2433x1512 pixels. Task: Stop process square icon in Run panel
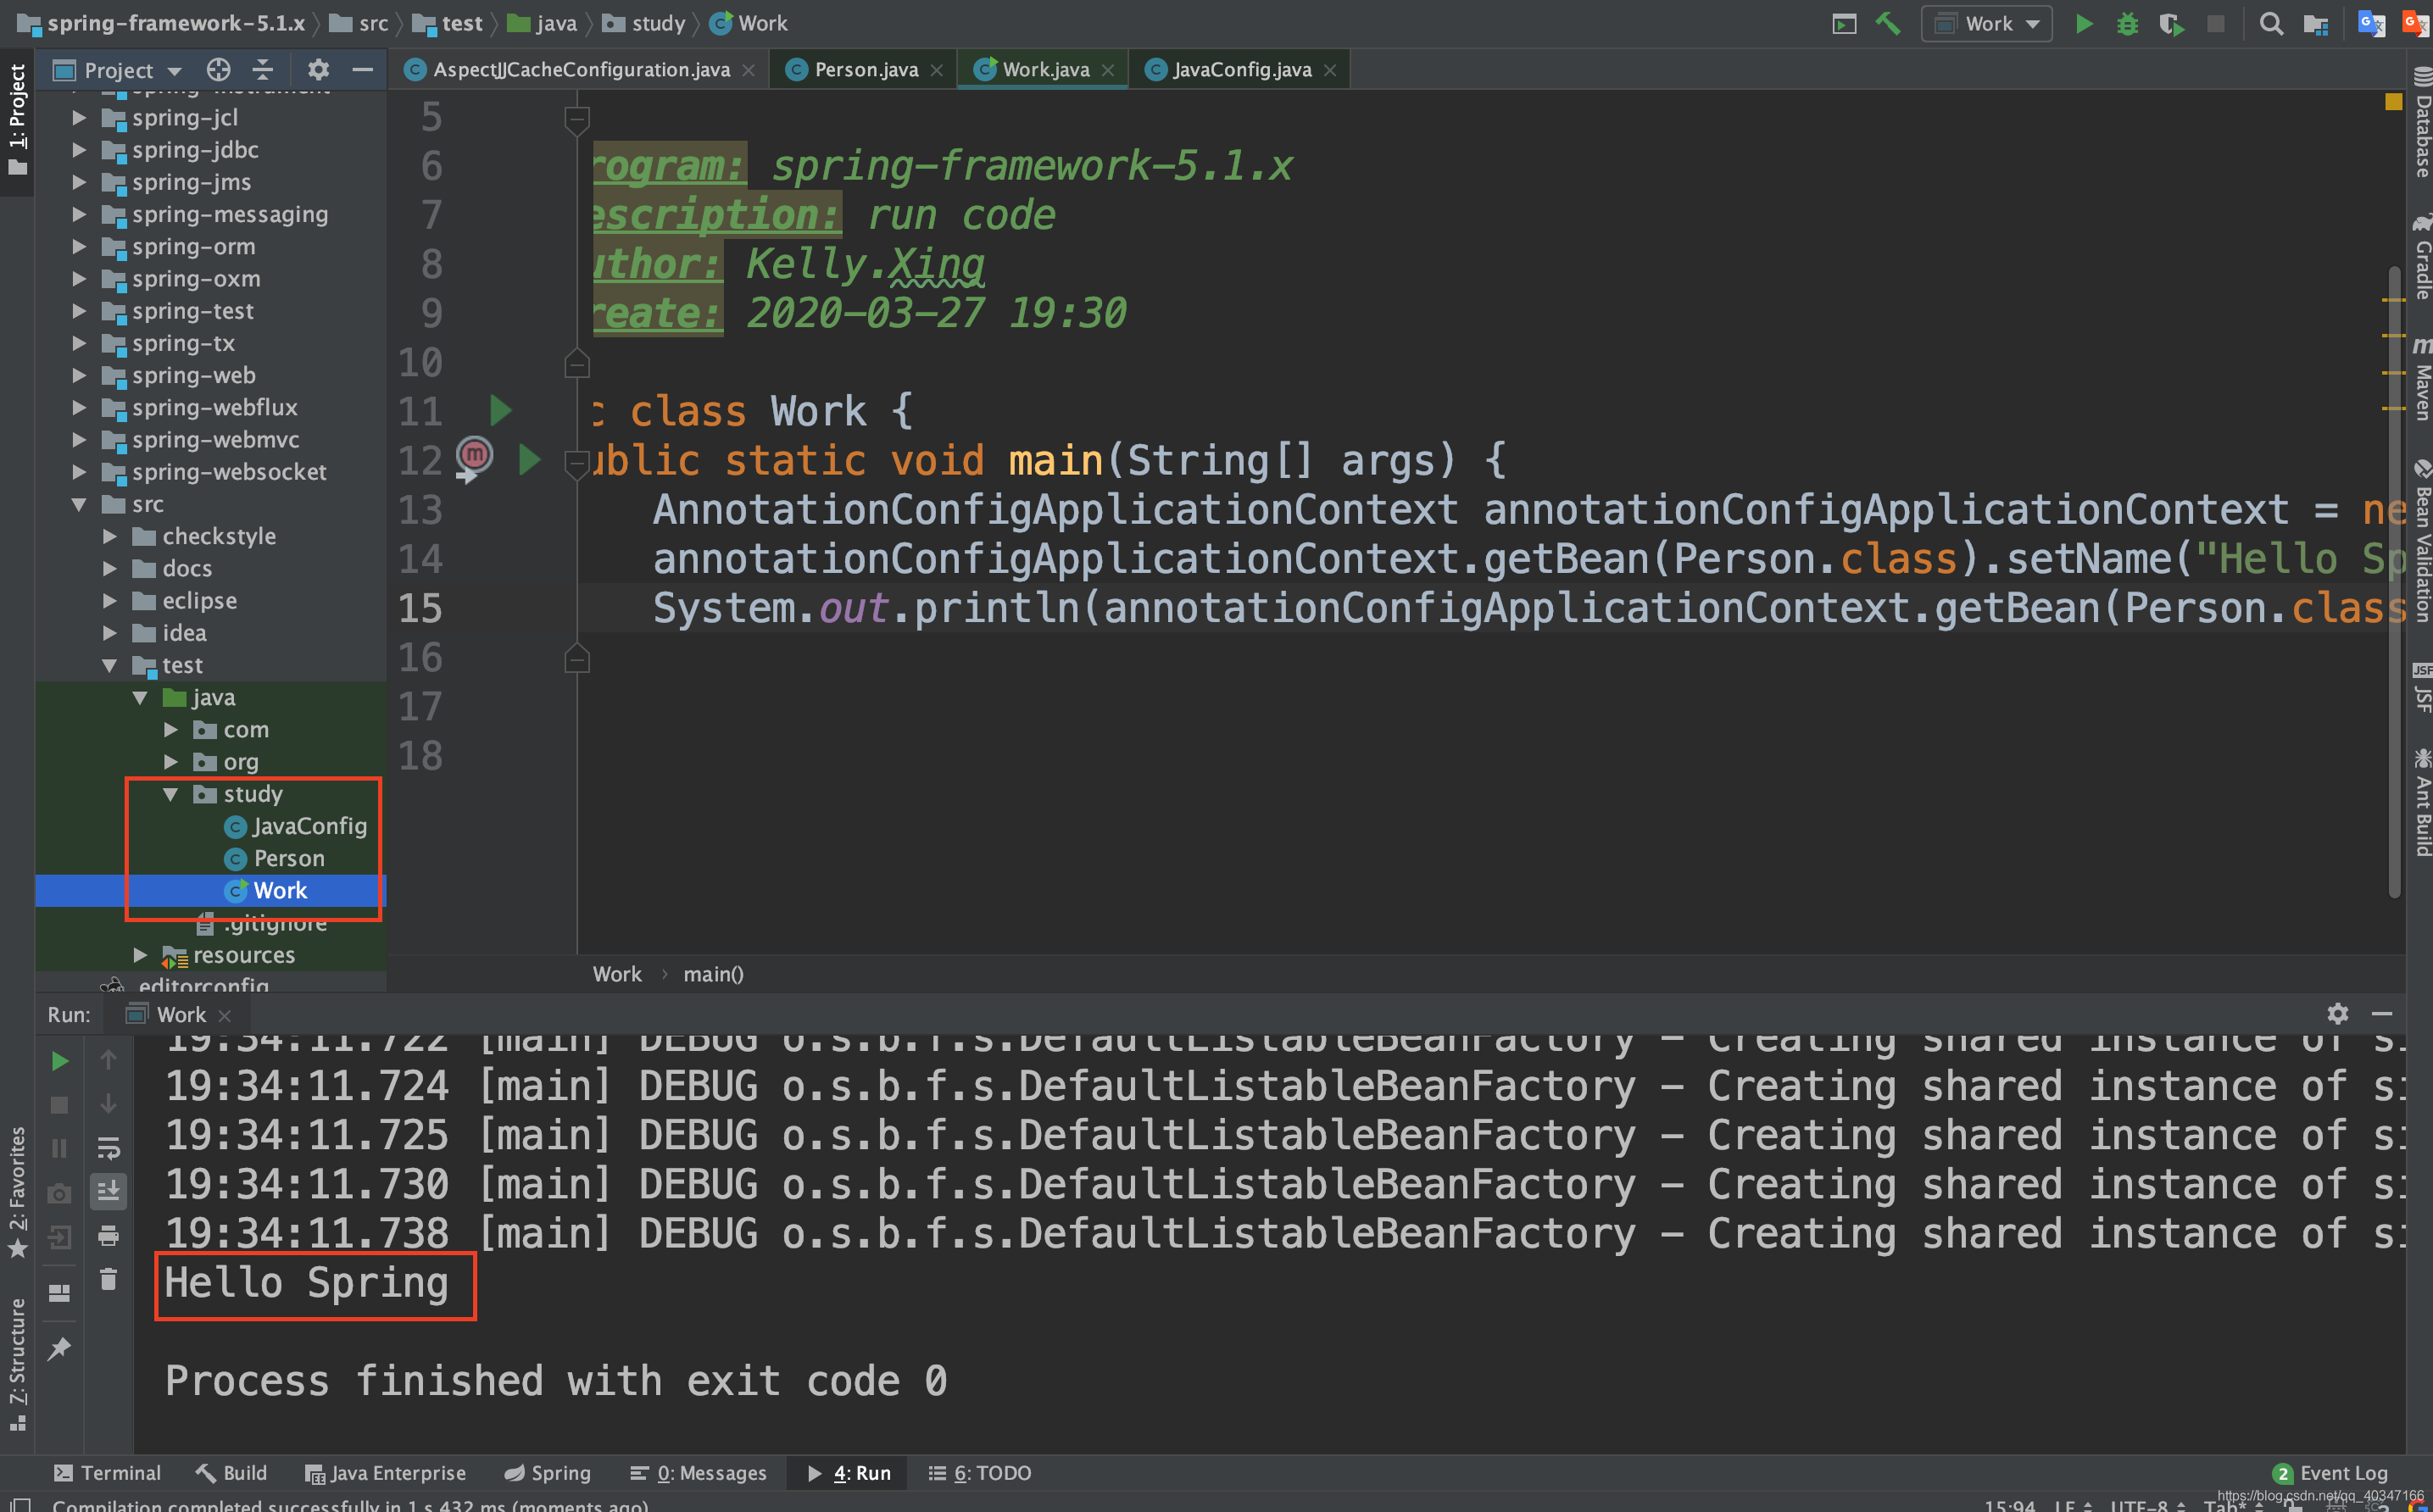point(59,1105)
